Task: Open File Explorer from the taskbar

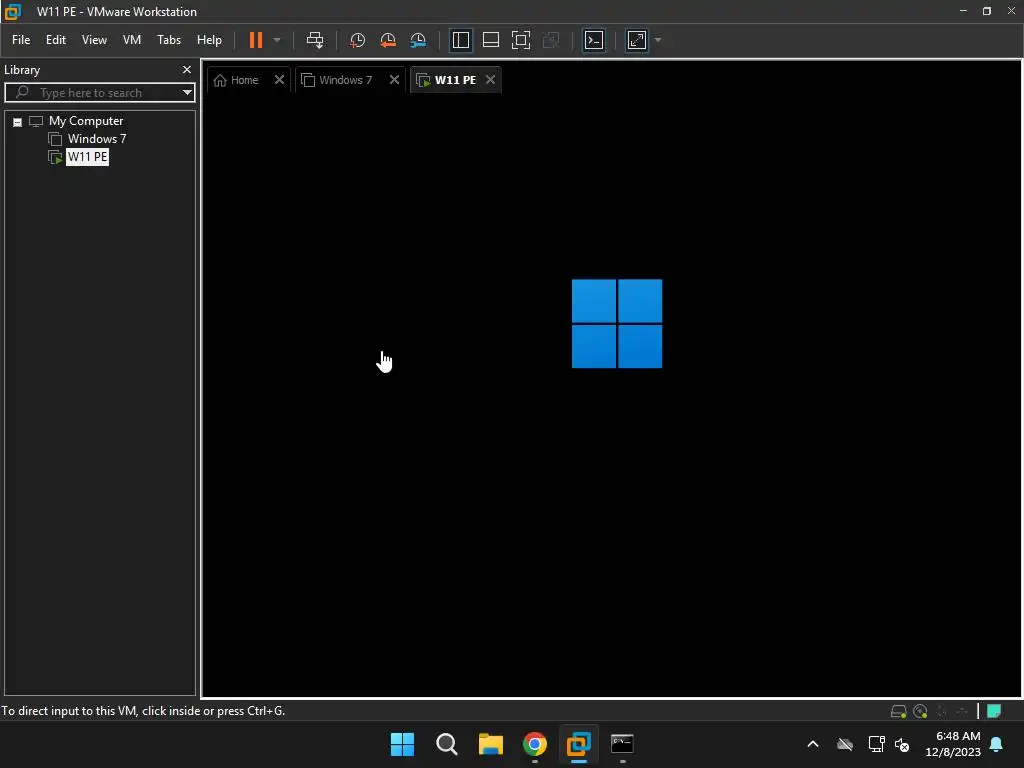Action: pyautogui.click(x=490, y=744)
